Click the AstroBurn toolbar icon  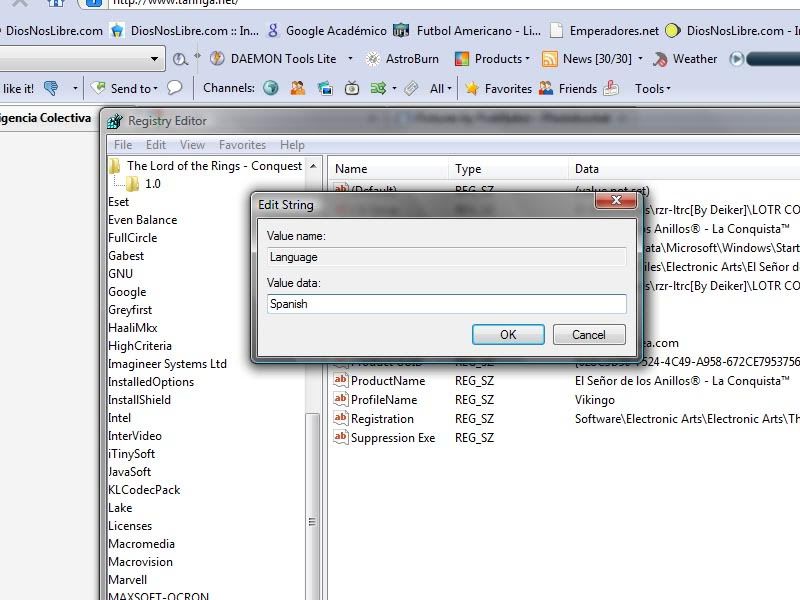click(x=373, y=59)
